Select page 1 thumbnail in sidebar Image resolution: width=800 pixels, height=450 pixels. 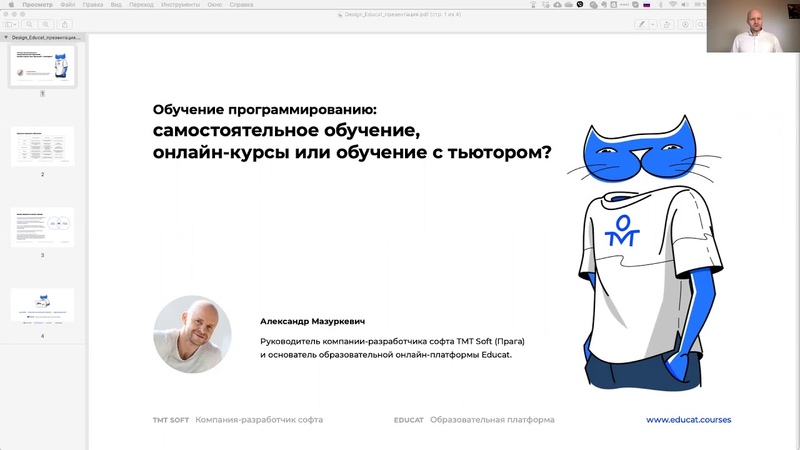point(42,65)
